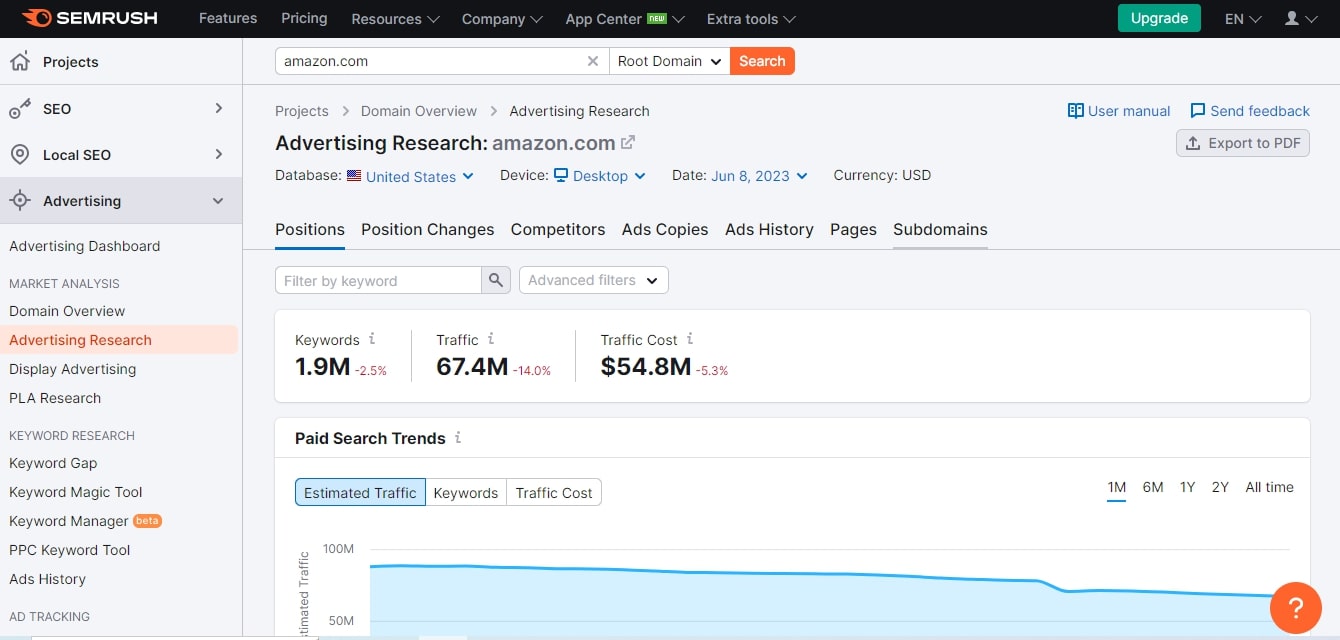Open Keyword Gap in sidebar

coord(53,463)
